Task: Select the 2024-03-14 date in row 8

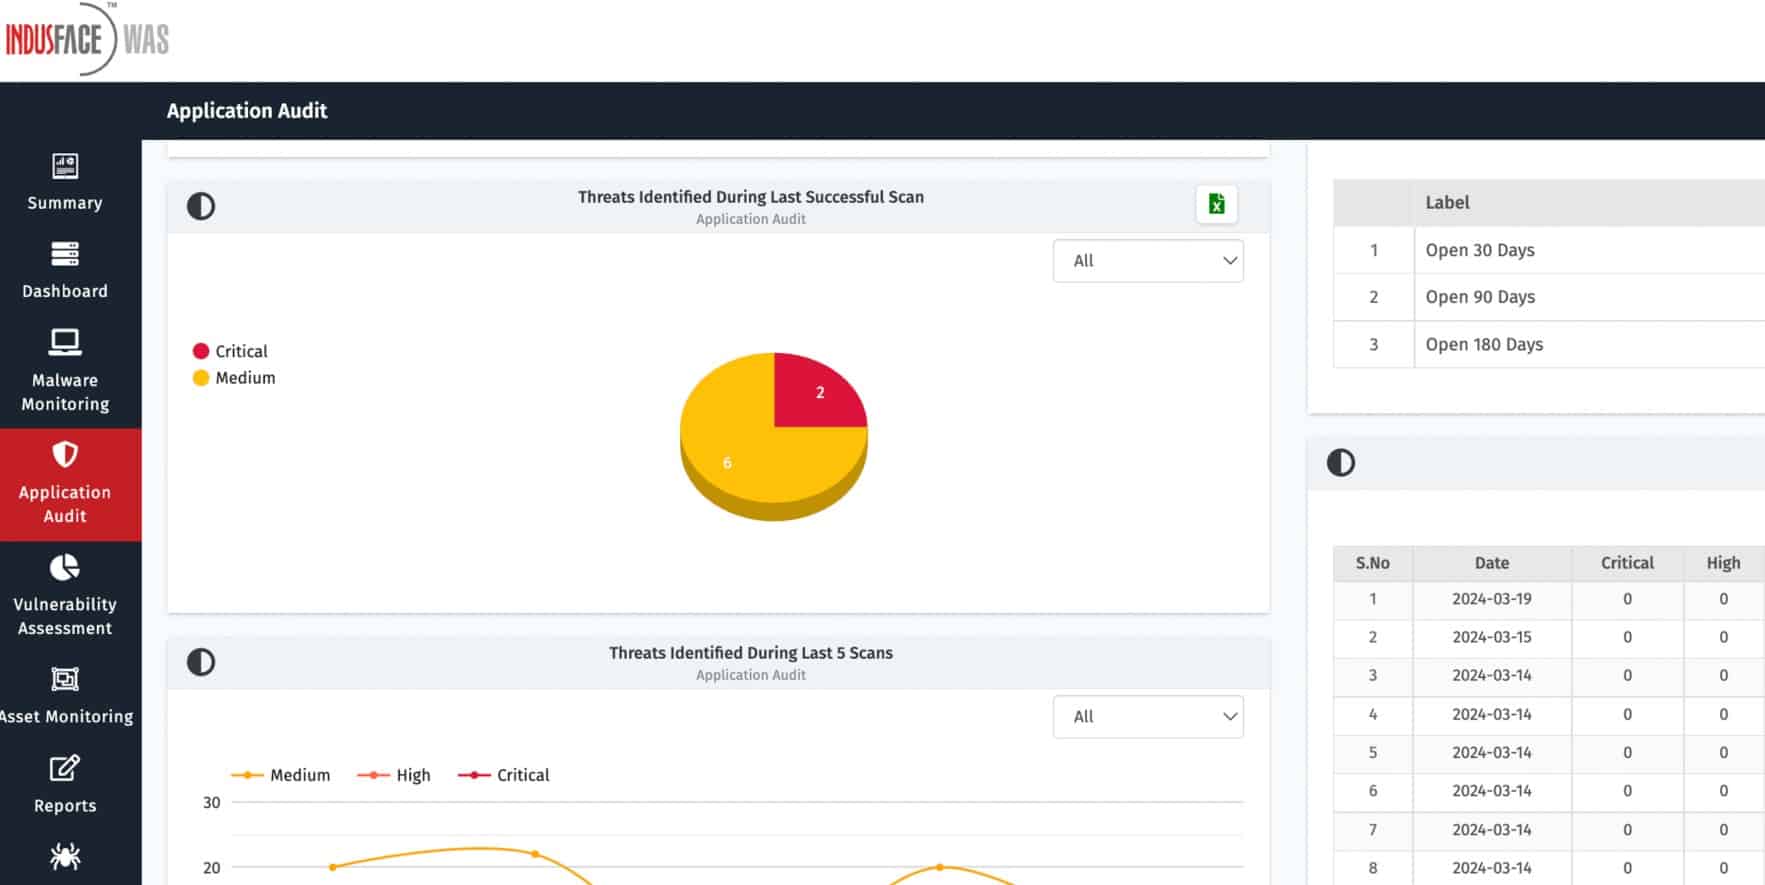Action: (x=1492, y=868)
